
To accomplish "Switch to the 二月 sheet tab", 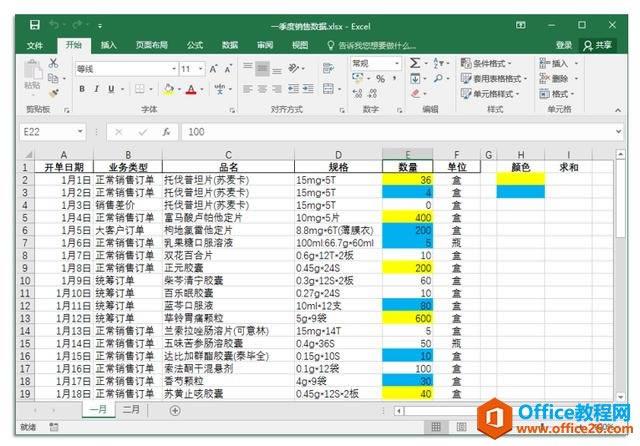I will tap(131, 409).
